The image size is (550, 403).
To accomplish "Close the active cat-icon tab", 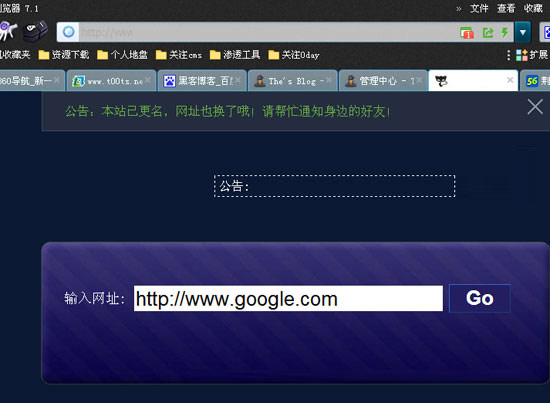I will coord(510,80).
